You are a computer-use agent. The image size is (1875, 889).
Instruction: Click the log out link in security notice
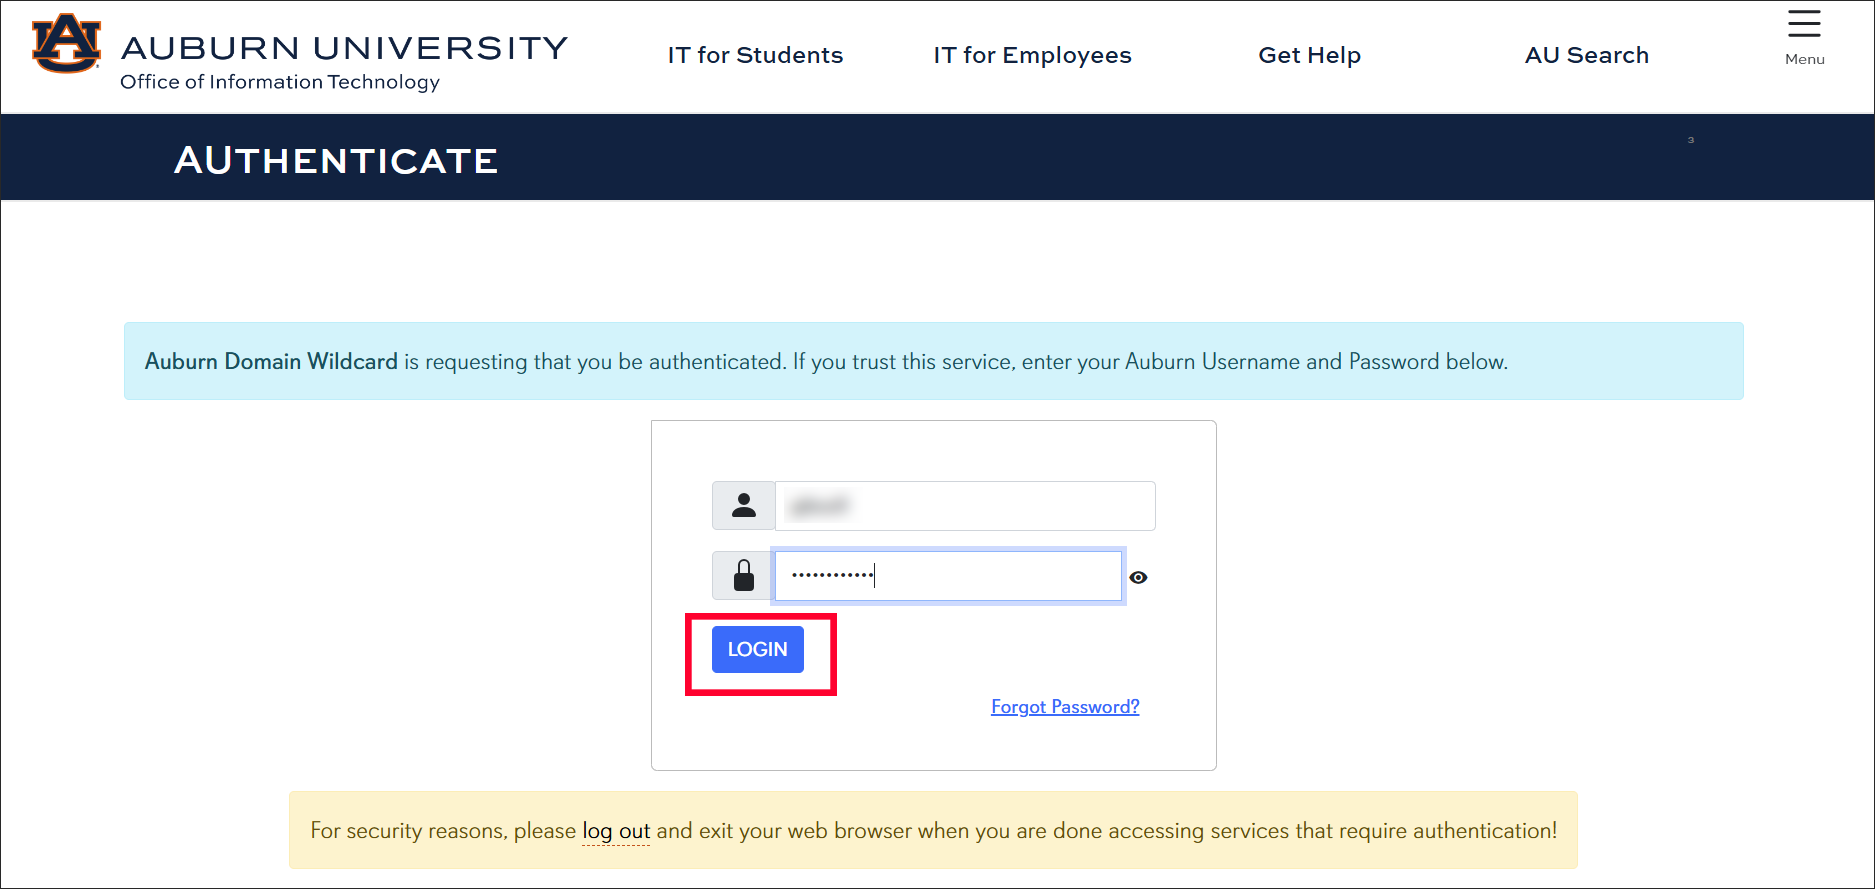(x=615, y=830)
